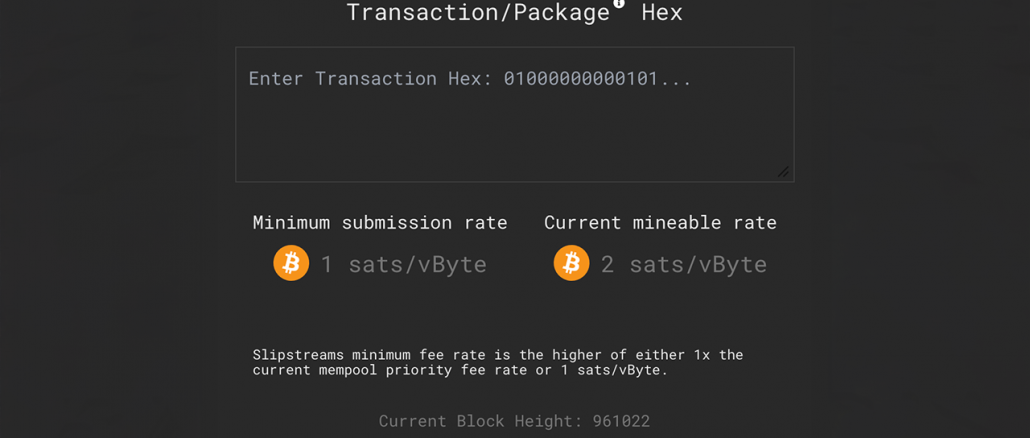
Task: Click the 'Current Block Height' text
Action: coord(482,421)
